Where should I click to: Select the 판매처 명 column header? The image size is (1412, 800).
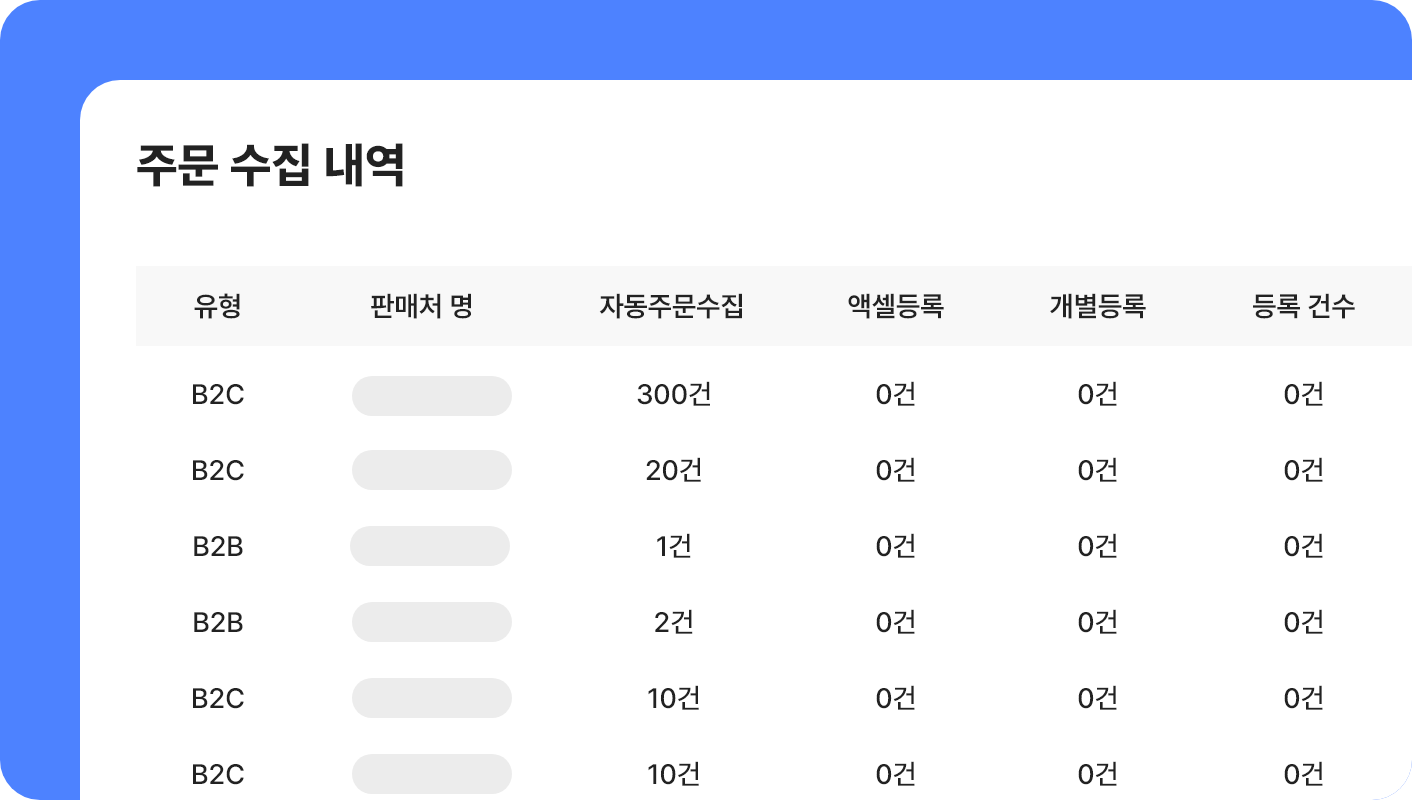(421, 306)
